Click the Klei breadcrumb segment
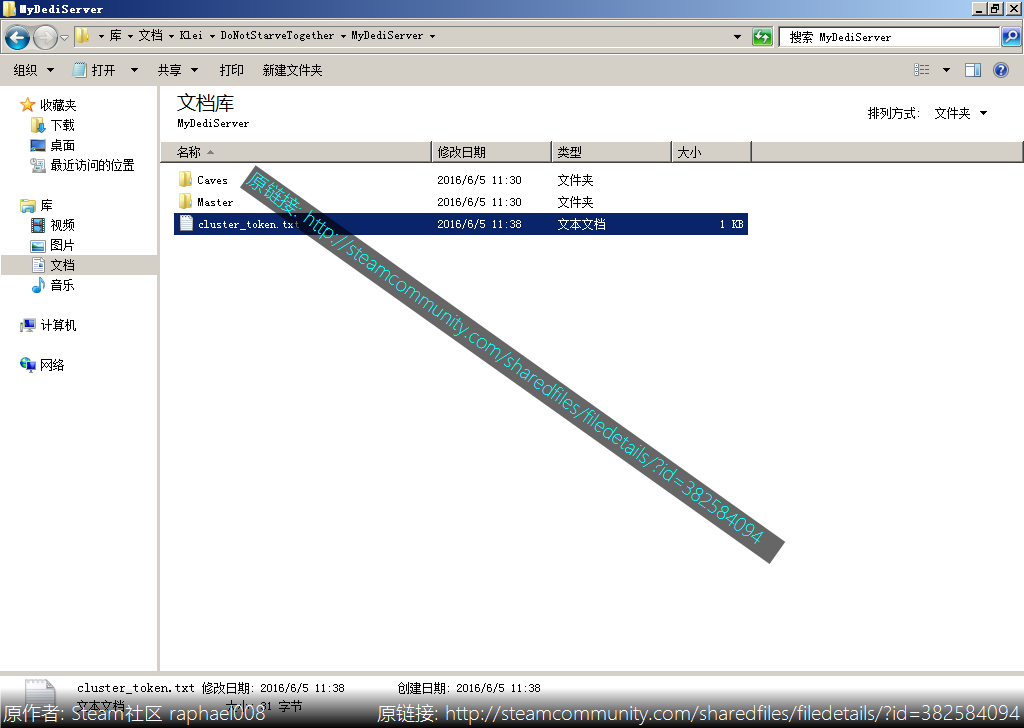Image resolution: width=1024 pixels, height=728 pixels. pyautogui.click(x=191, y=35)
